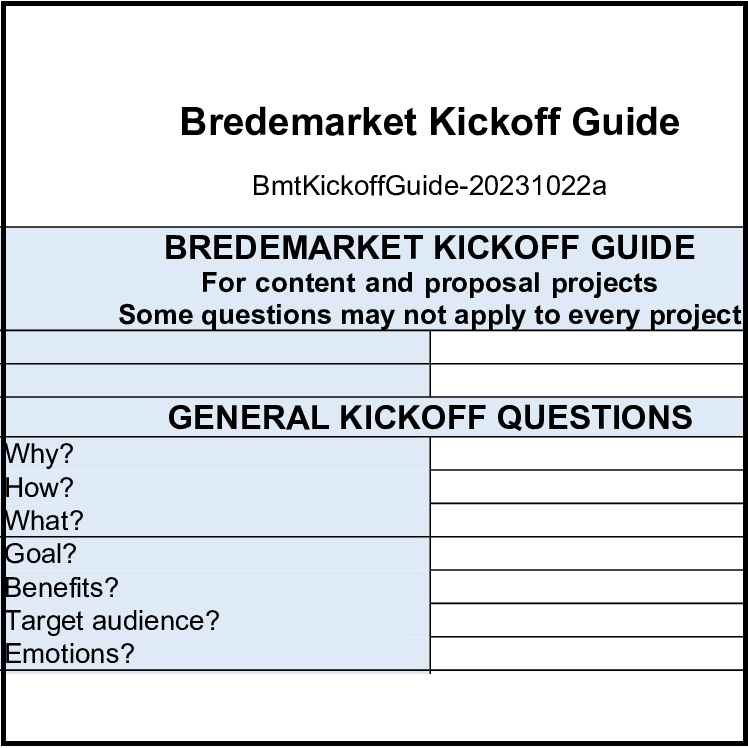
Task: Select the 'For content and proposal projects' line
Action: click(429, 282)
